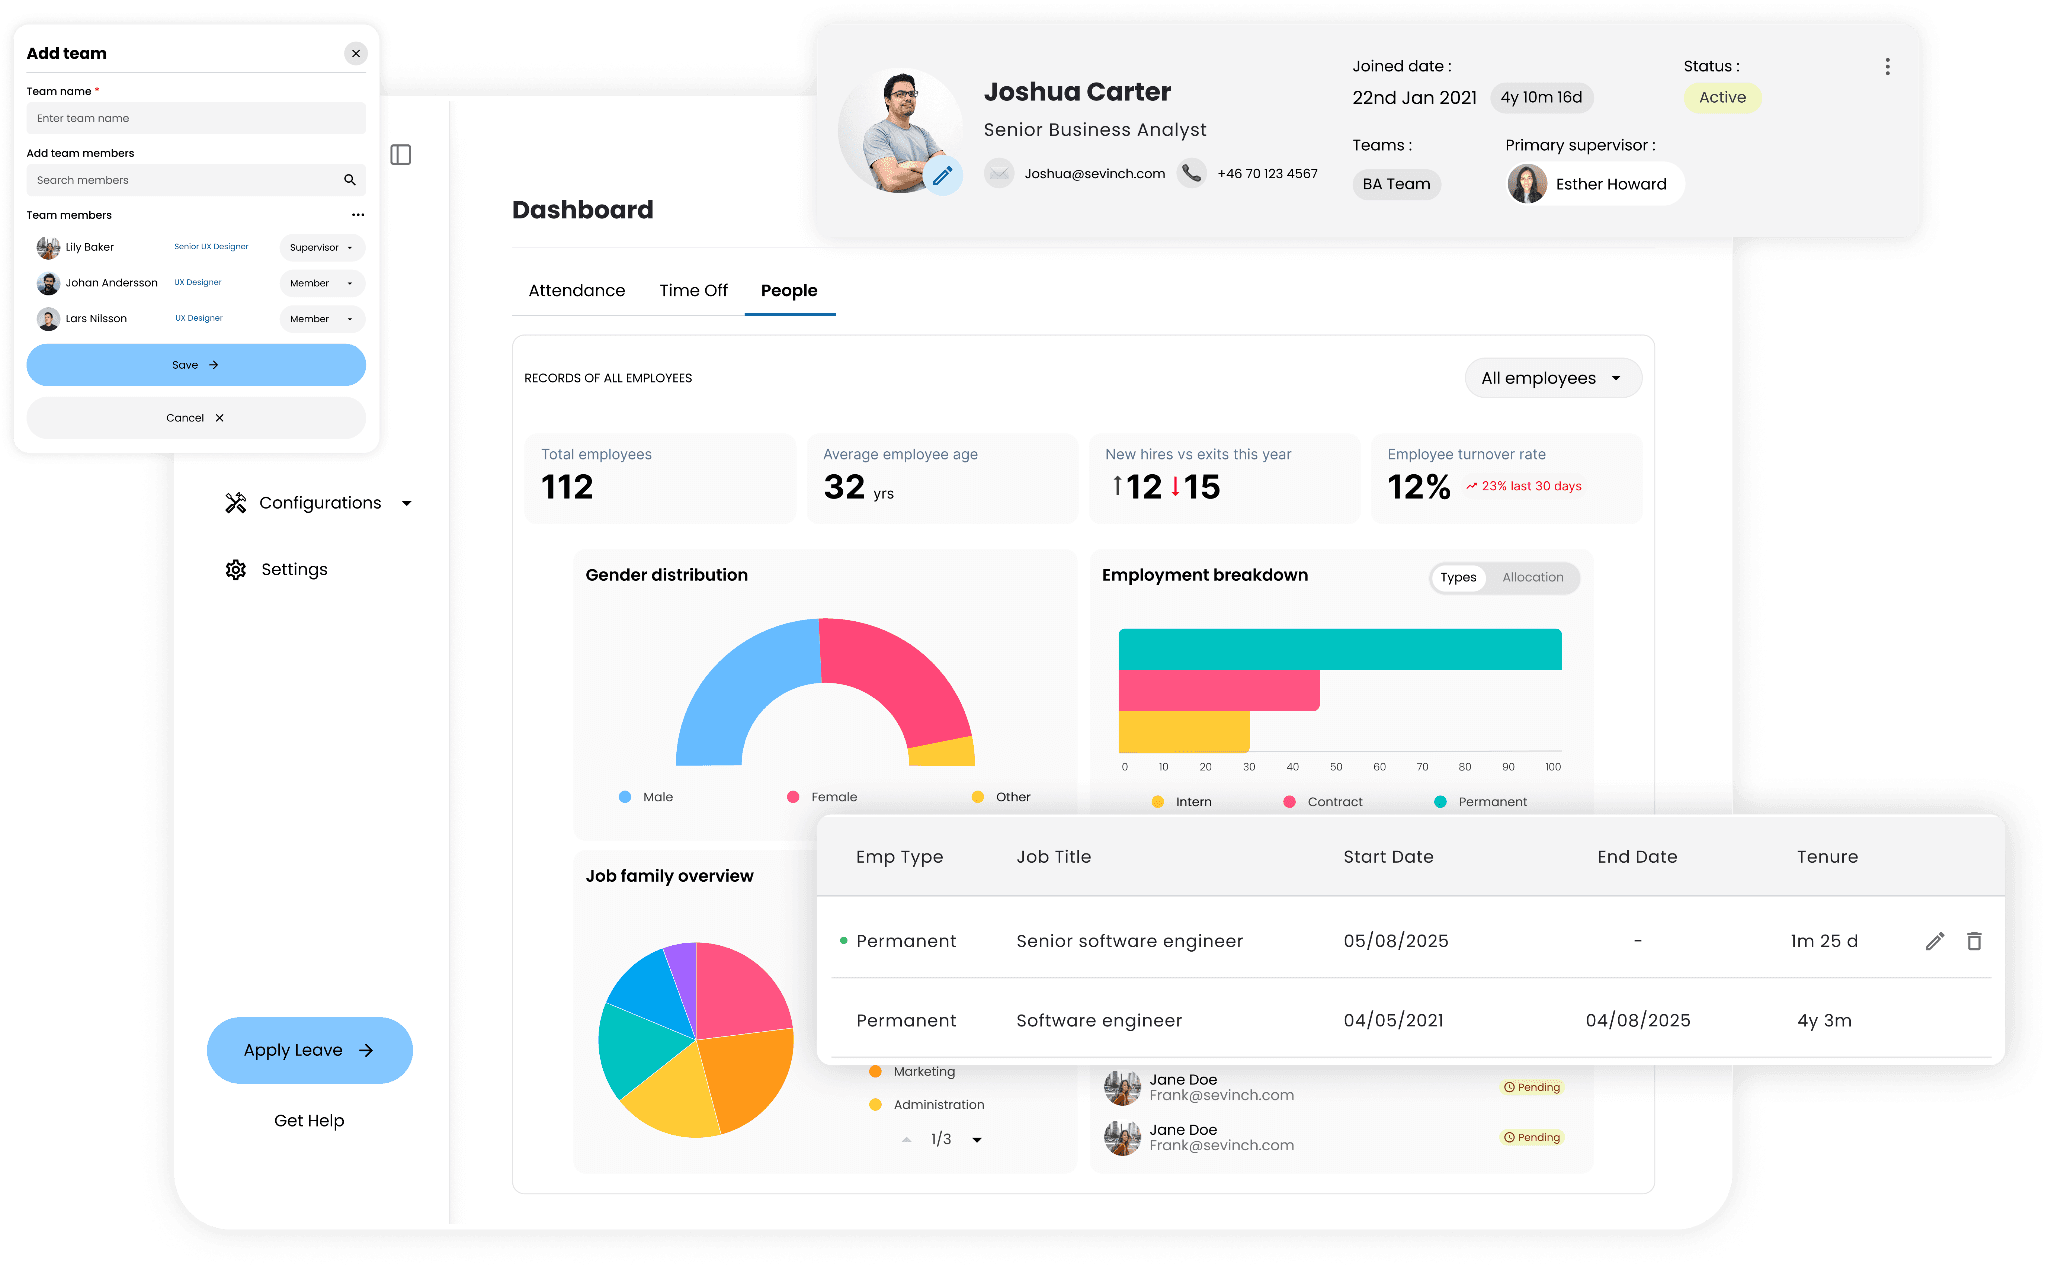Click Lars Nilsson's avatar
The width and height of the screenshot is (2048, 1265).
tap(48, 320)
